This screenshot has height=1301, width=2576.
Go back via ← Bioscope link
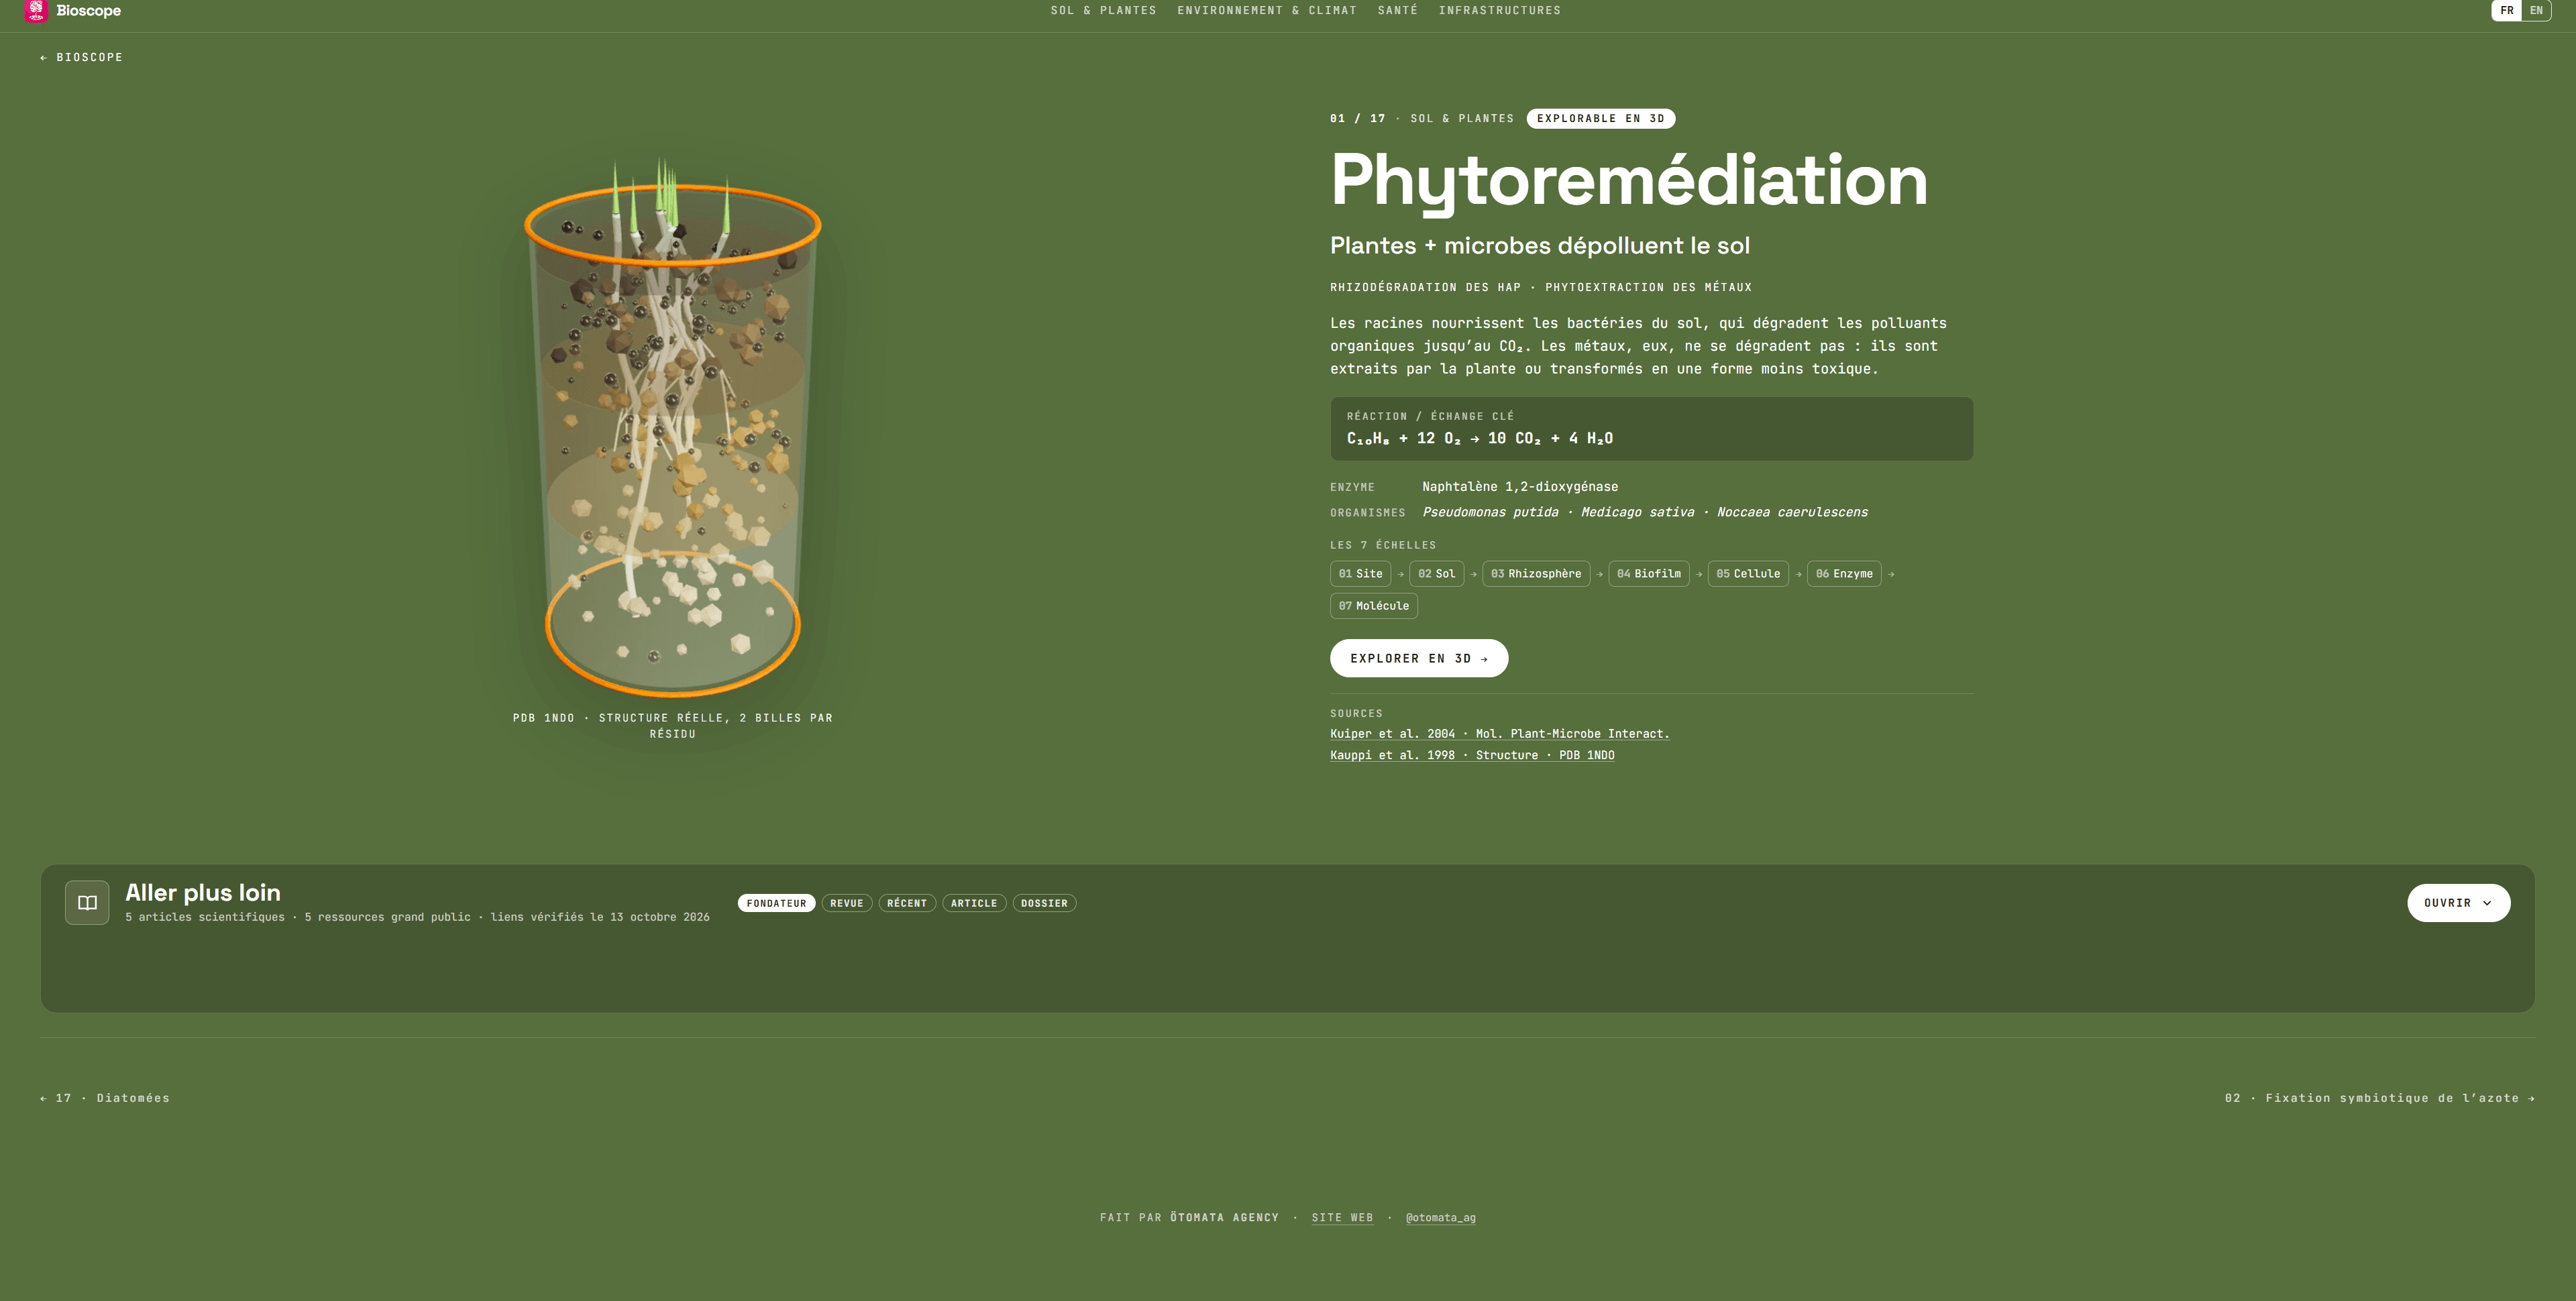pos(81,58)
